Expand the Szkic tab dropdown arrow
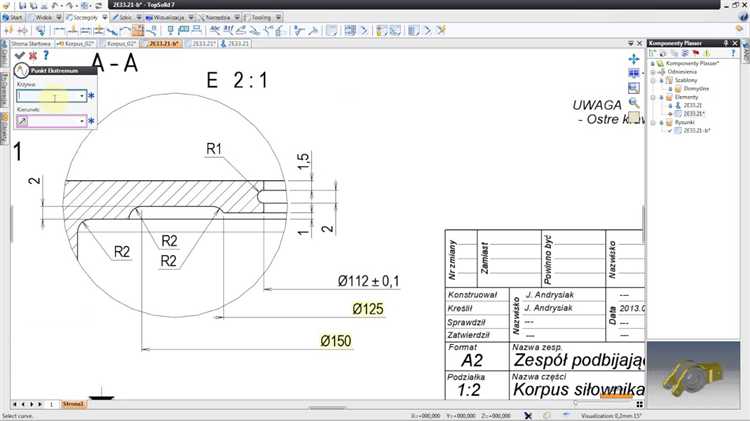 pos(139,17)
